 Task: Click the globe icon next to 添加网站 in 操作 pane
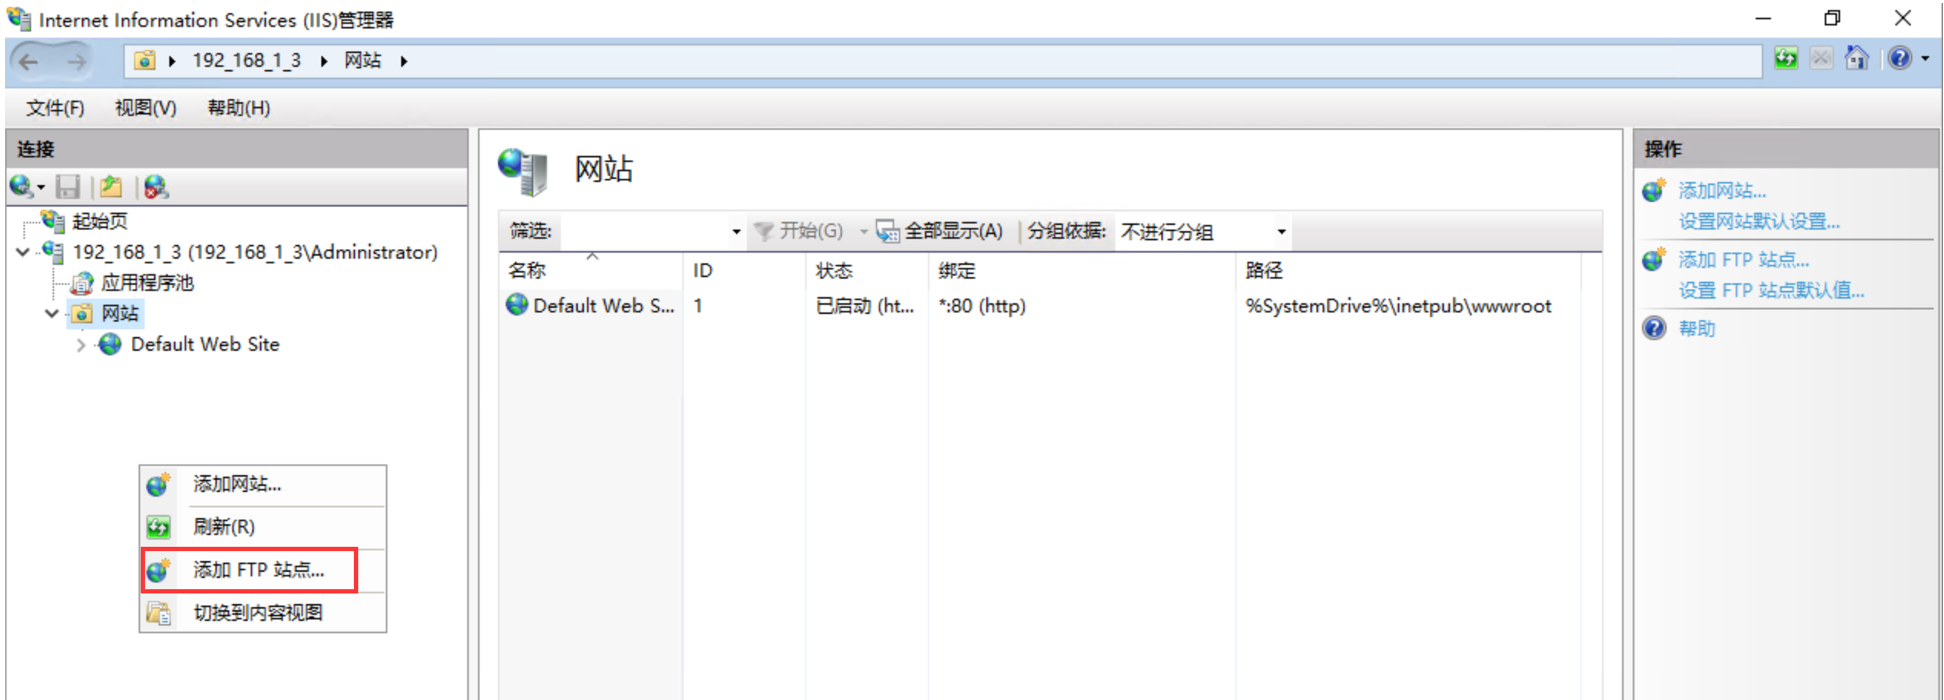click(1655, 190)
